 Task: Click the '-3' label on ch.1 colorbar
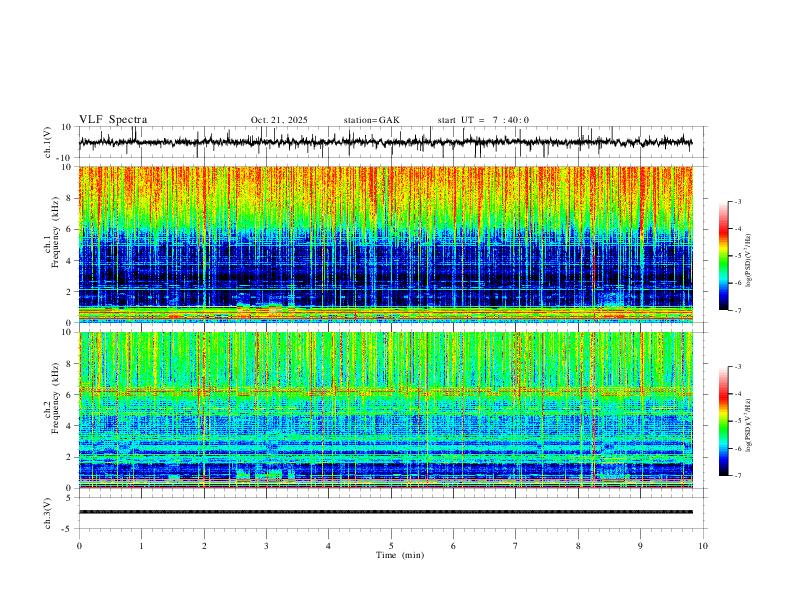point(737,201)
